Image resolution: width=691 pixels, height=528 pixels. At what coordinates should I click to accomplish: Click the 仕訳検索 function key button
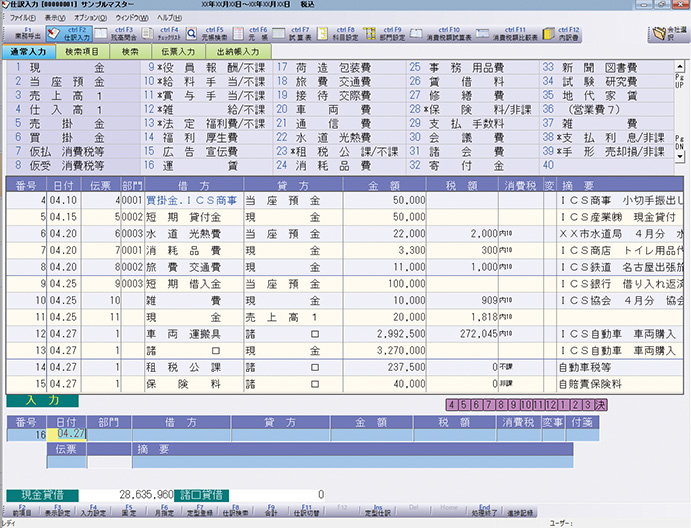(235, 509)
